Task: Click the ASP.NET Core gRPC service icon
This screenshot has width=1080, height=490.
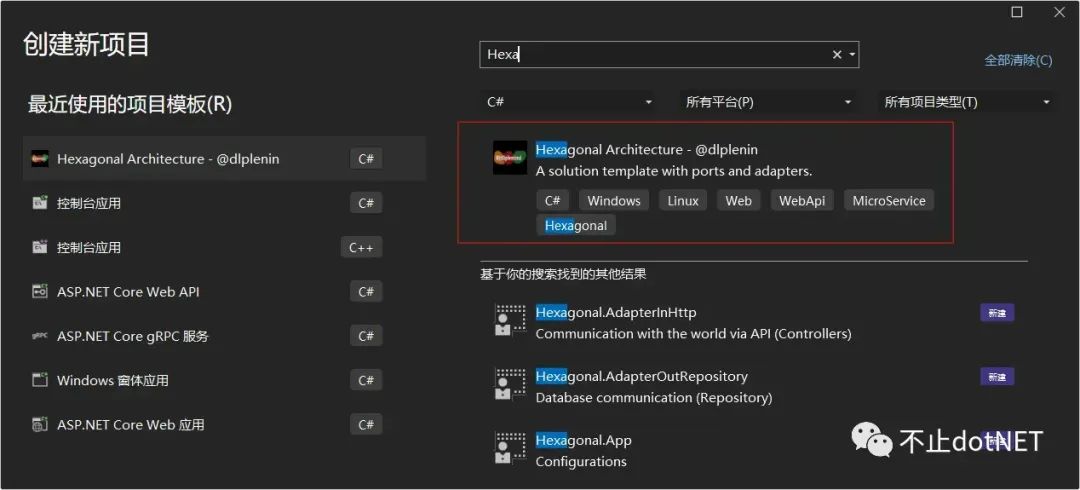Action: [40, 336]
